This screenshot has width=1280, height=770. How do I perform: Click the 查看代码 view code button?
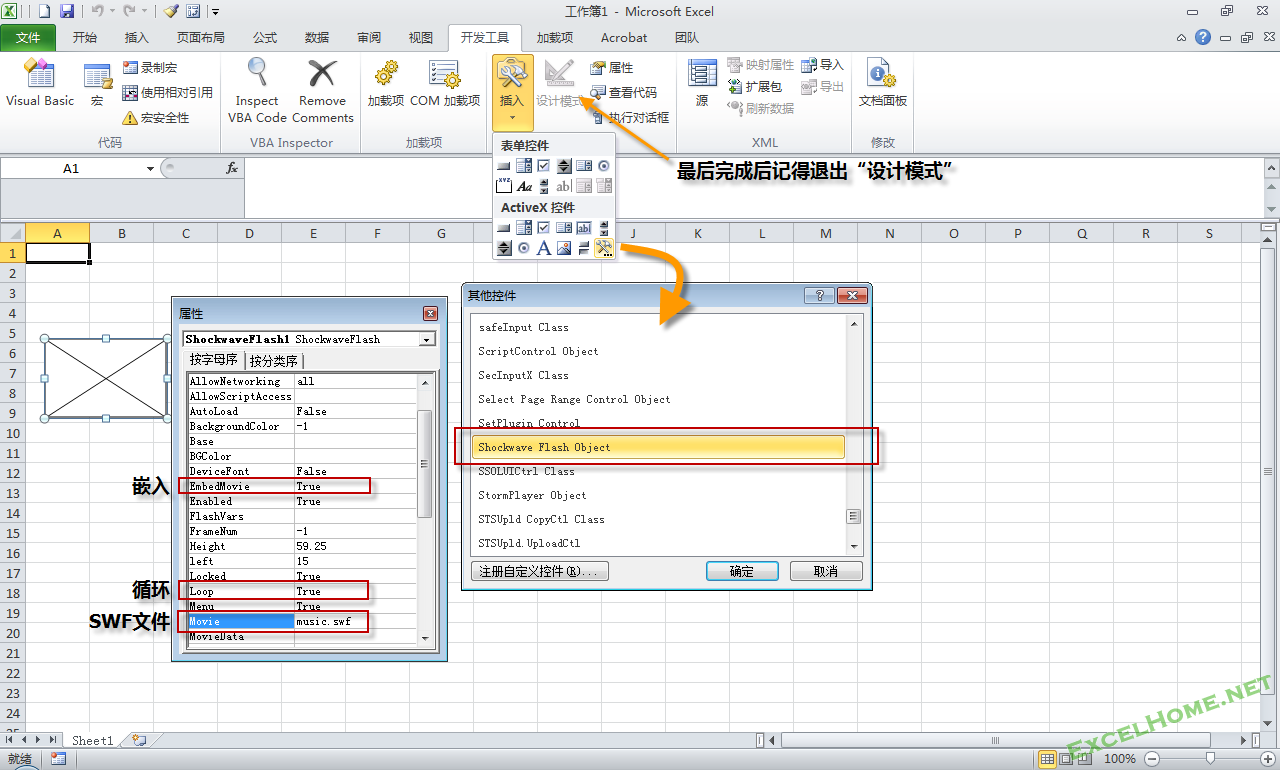[624, 92]
